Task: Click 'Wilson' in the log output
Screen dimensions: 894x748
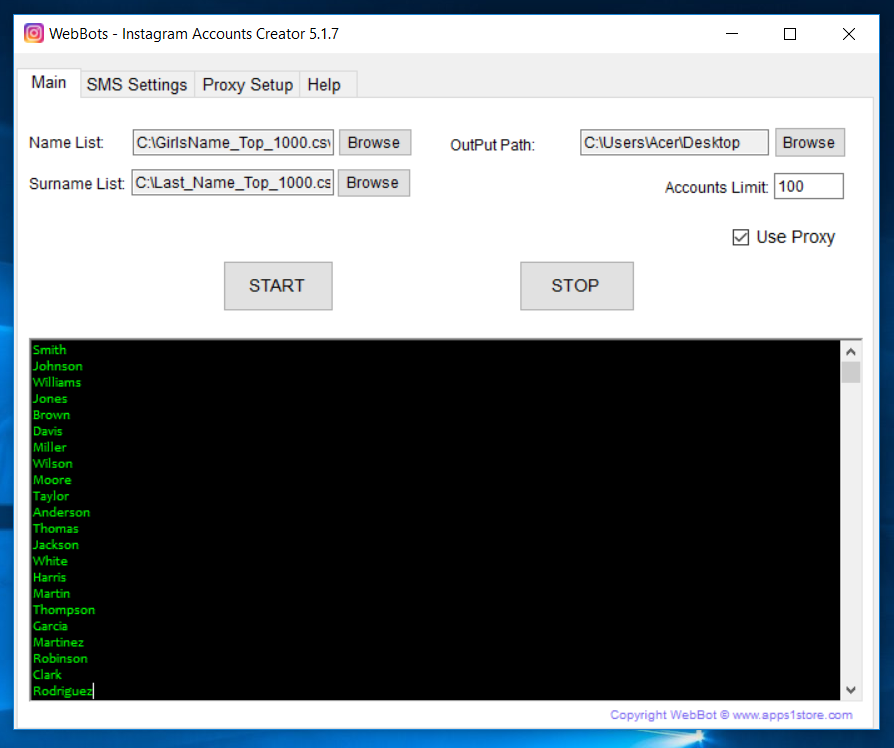Action: 53,464
